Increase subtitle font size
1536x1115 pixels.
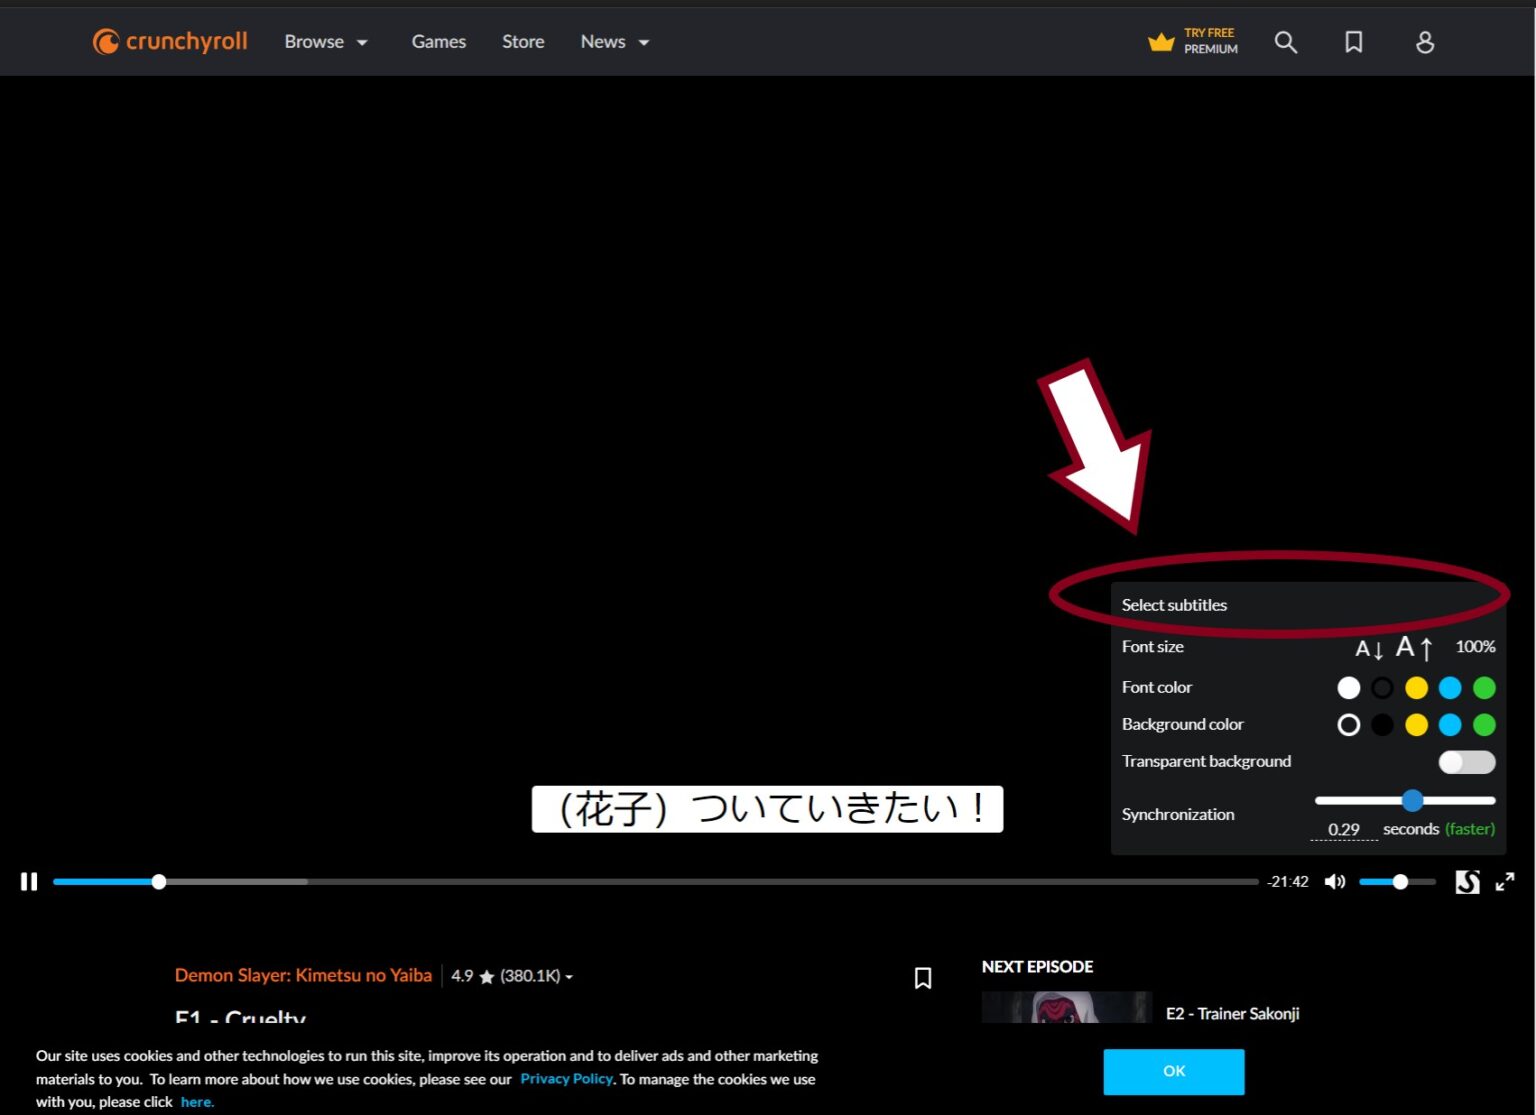click(1414, 648)
